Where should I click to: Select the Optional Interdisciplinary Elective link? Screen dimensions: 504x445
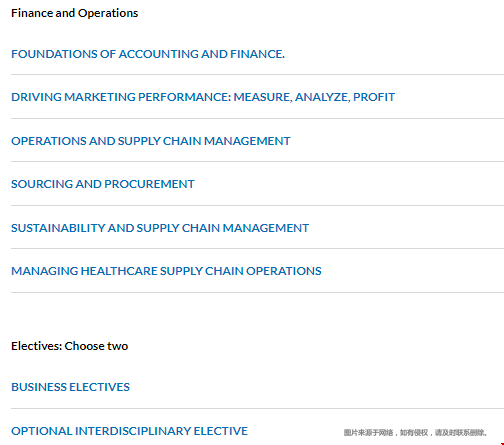[x=129, y=431]
